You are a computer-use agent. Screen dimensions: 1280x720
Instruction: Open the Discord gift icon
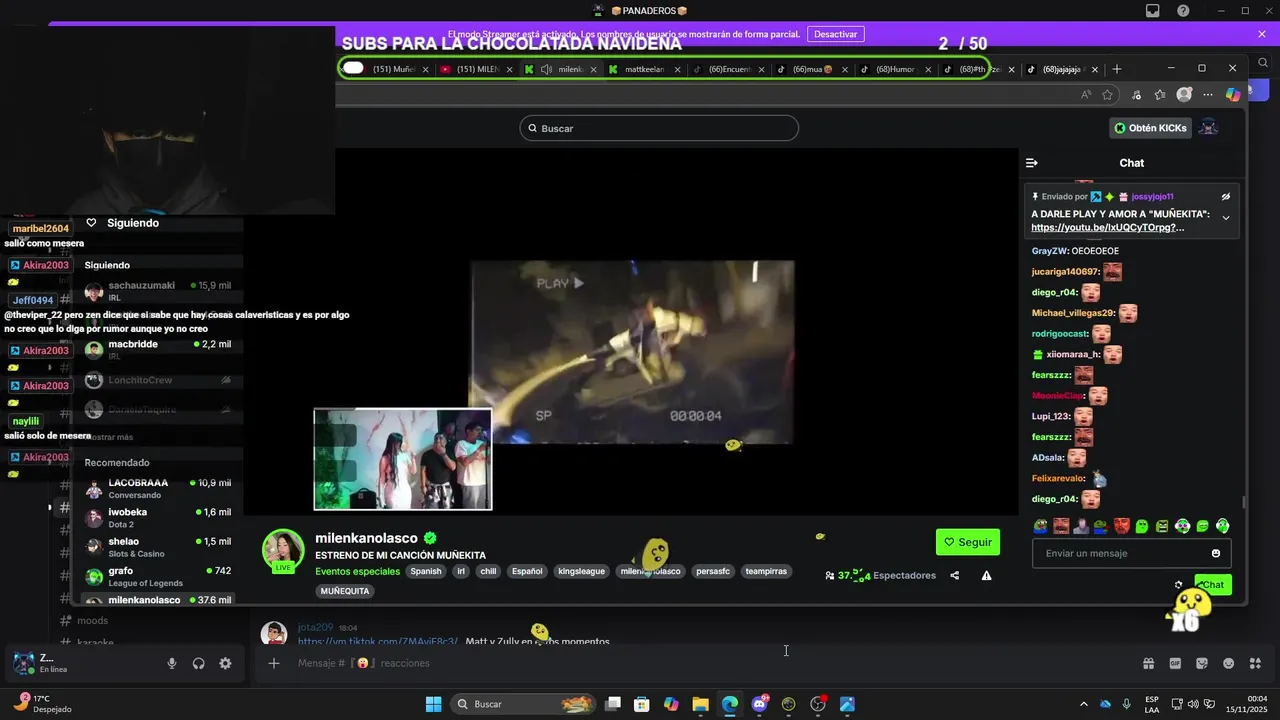point(1149,663)
